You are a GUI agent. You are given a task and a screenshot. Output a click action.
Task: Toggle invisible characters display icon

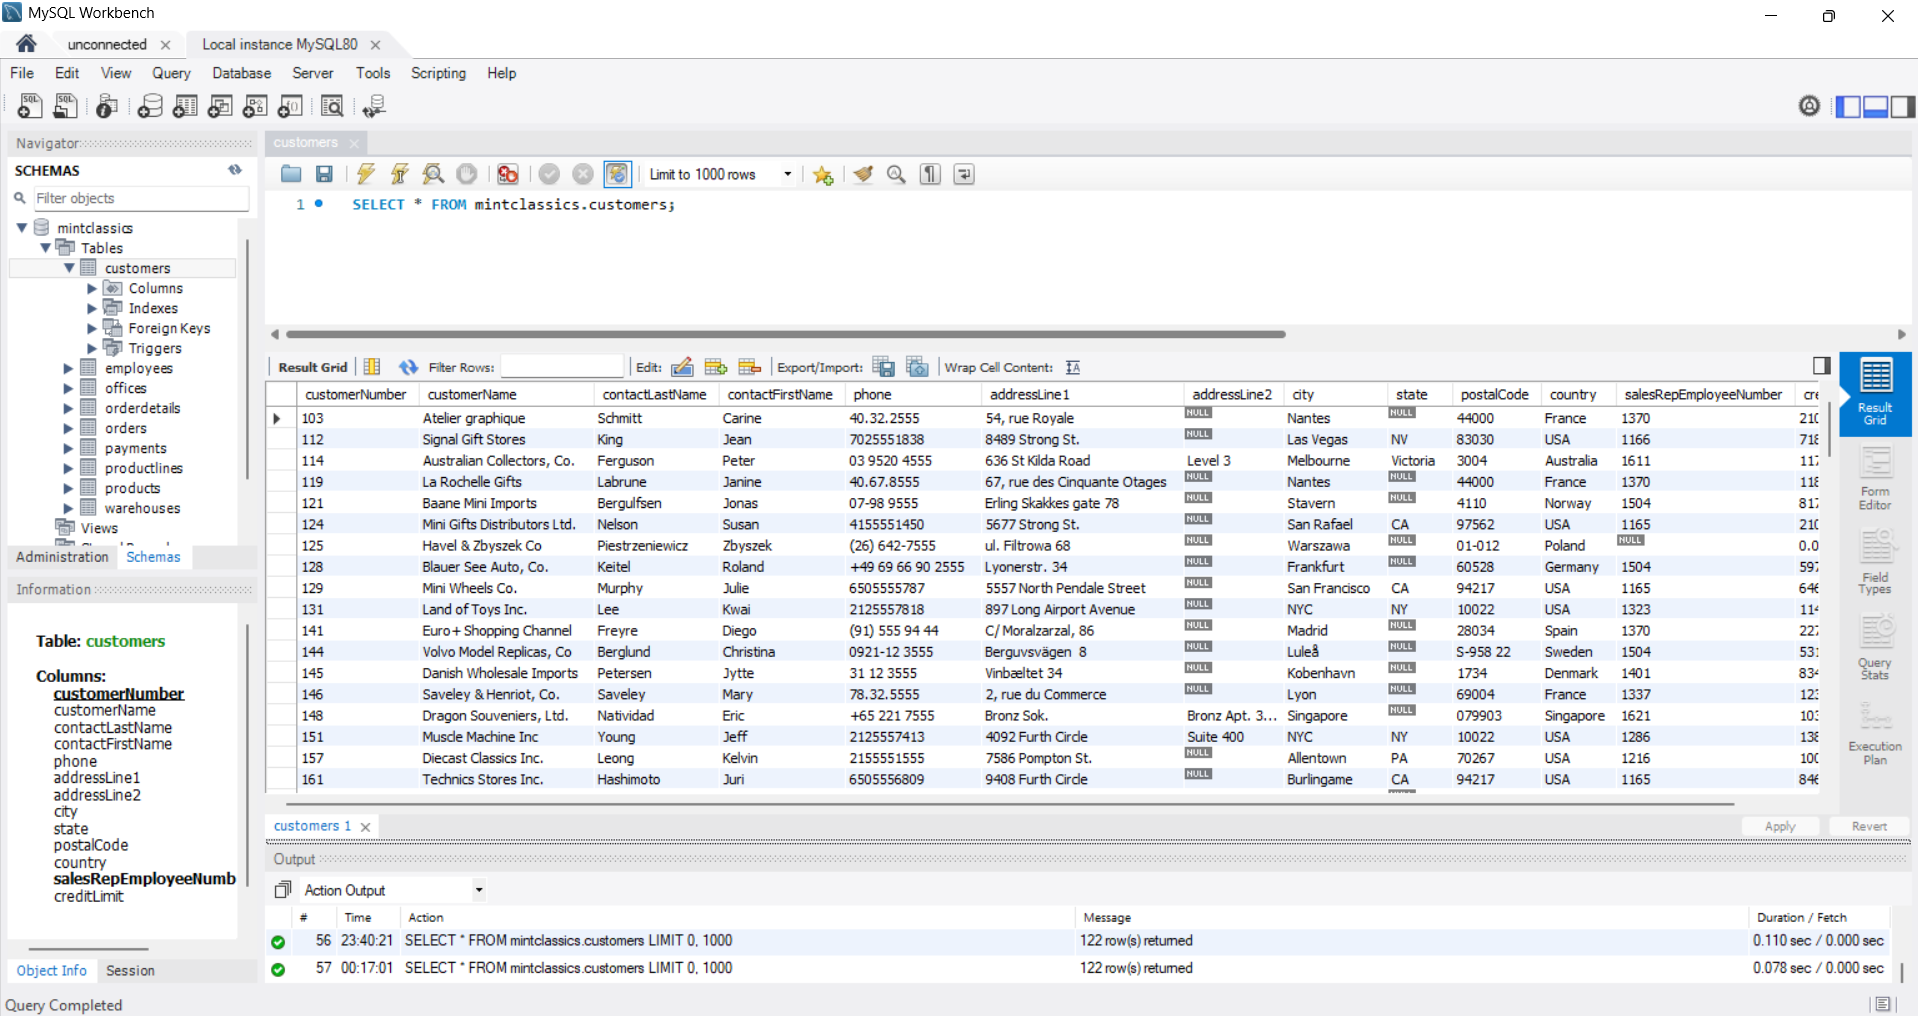pyautogui.click(x=930, y=174)
